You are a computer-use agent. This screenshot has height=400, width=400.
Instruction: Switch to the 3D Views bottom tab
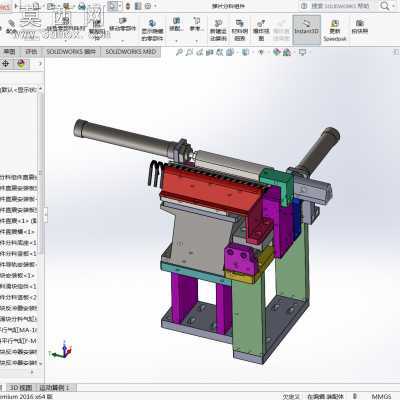click(x=21, y=388)
